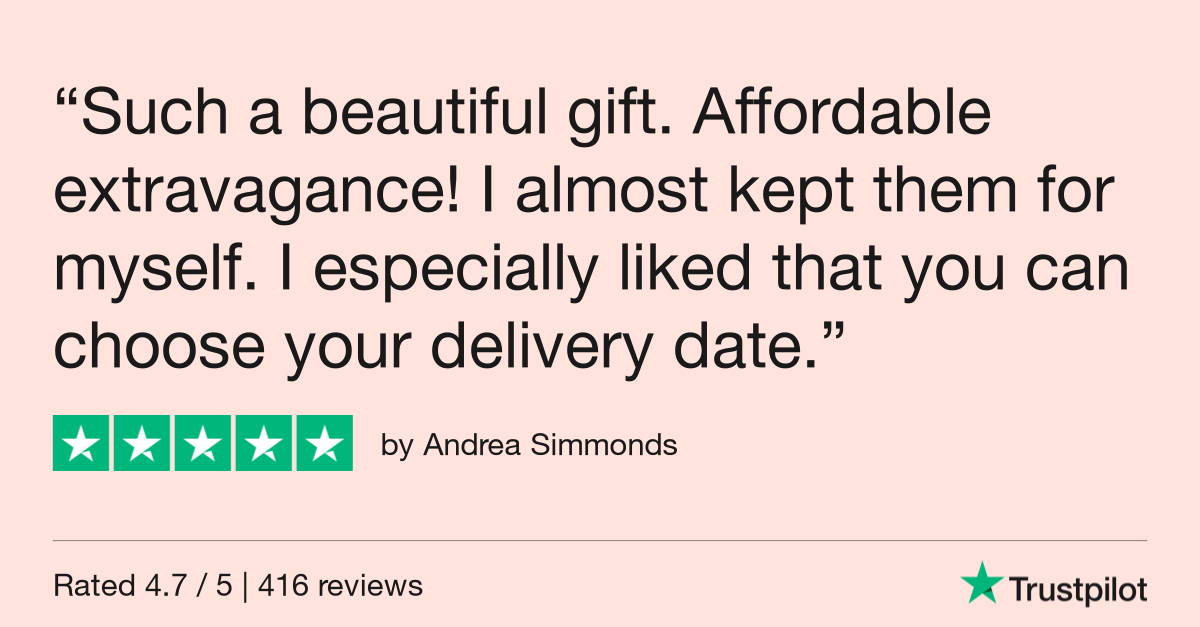Open the Trustpilot wordmark link

(1077, 590)
